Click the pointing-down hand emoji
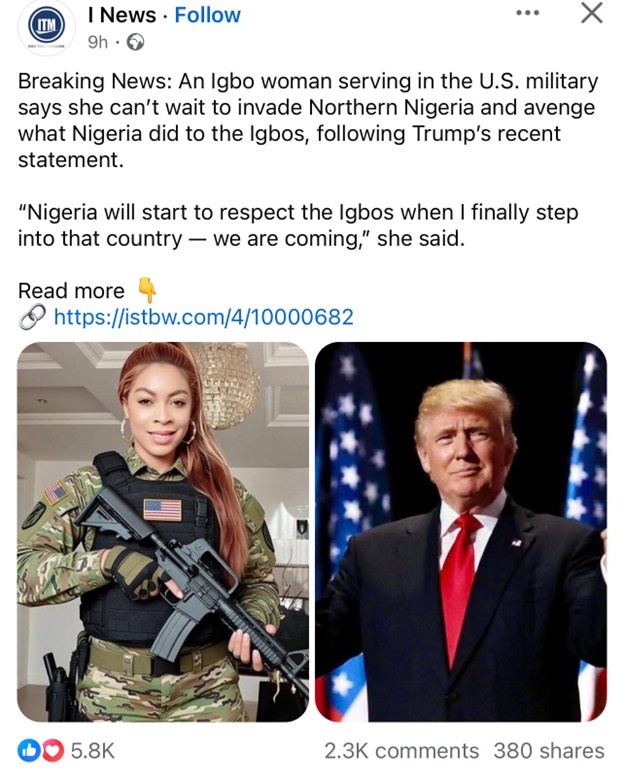The image size is (624, 781). [147, 290]
